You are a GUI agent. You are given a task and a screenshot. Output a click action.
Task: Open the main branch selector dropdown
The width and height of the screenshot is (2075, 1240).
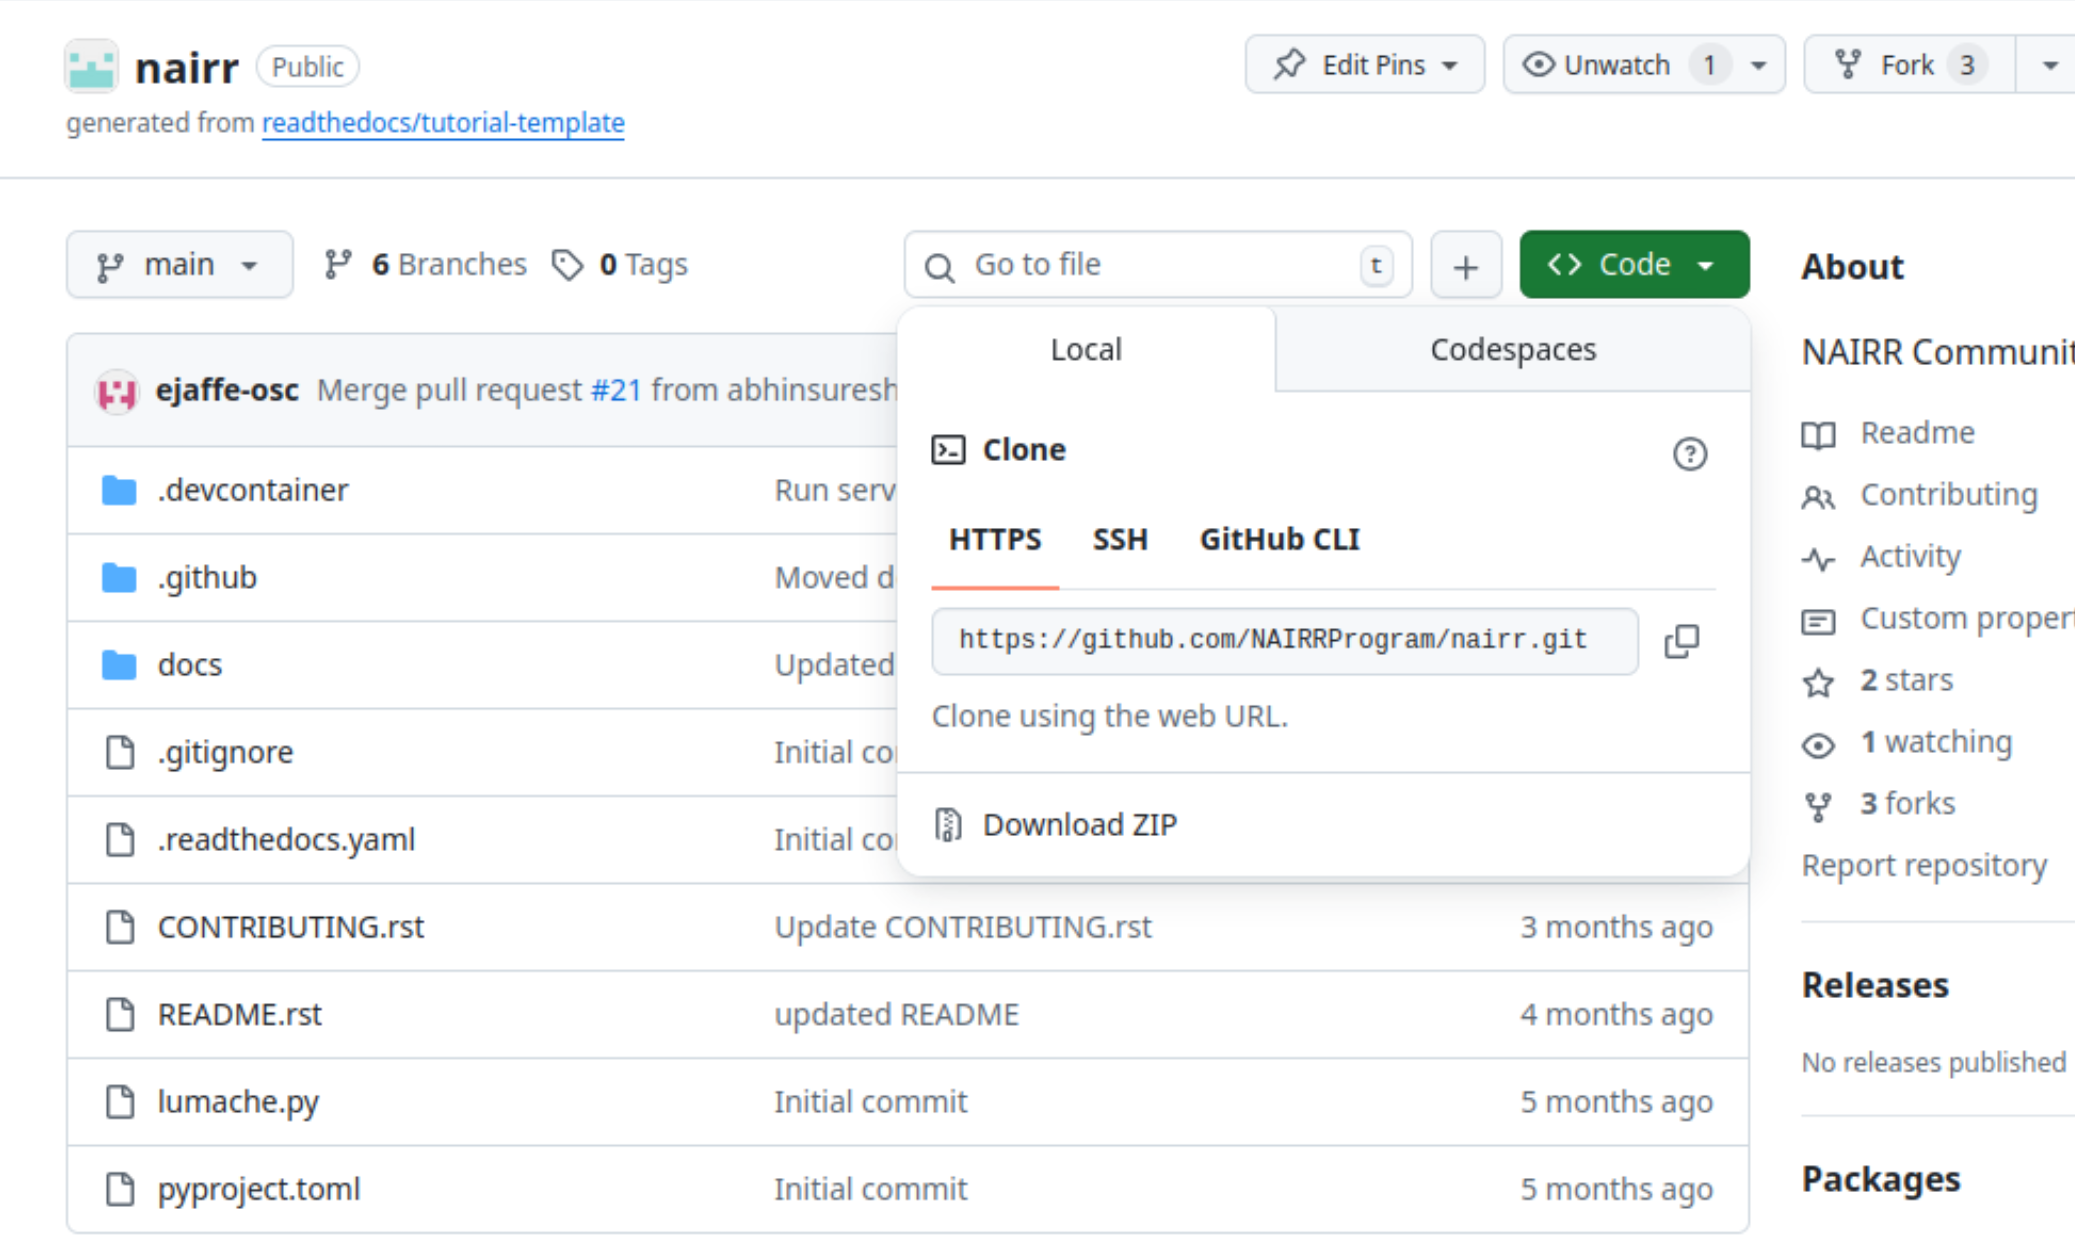(x=180, y=265)
